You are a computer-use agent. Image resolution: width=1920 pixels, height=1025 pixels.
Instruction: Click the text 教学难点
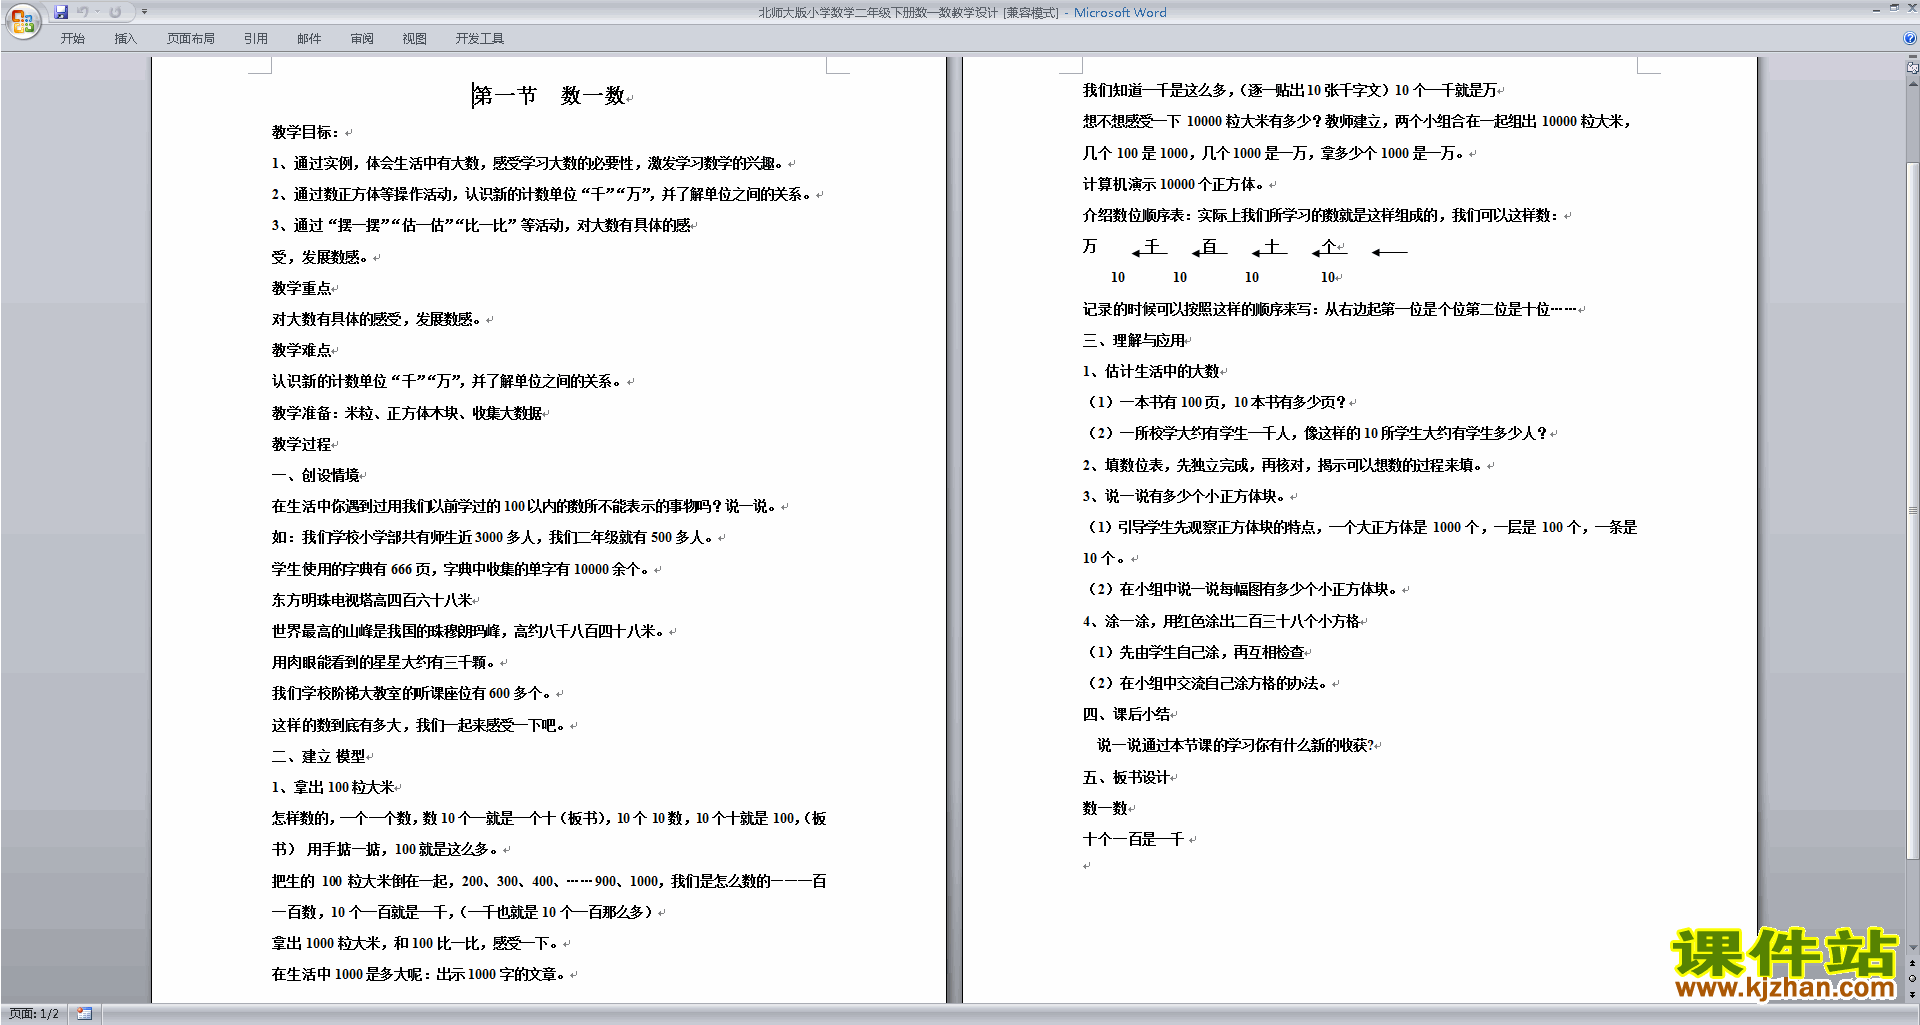click(x=301, y=350)
